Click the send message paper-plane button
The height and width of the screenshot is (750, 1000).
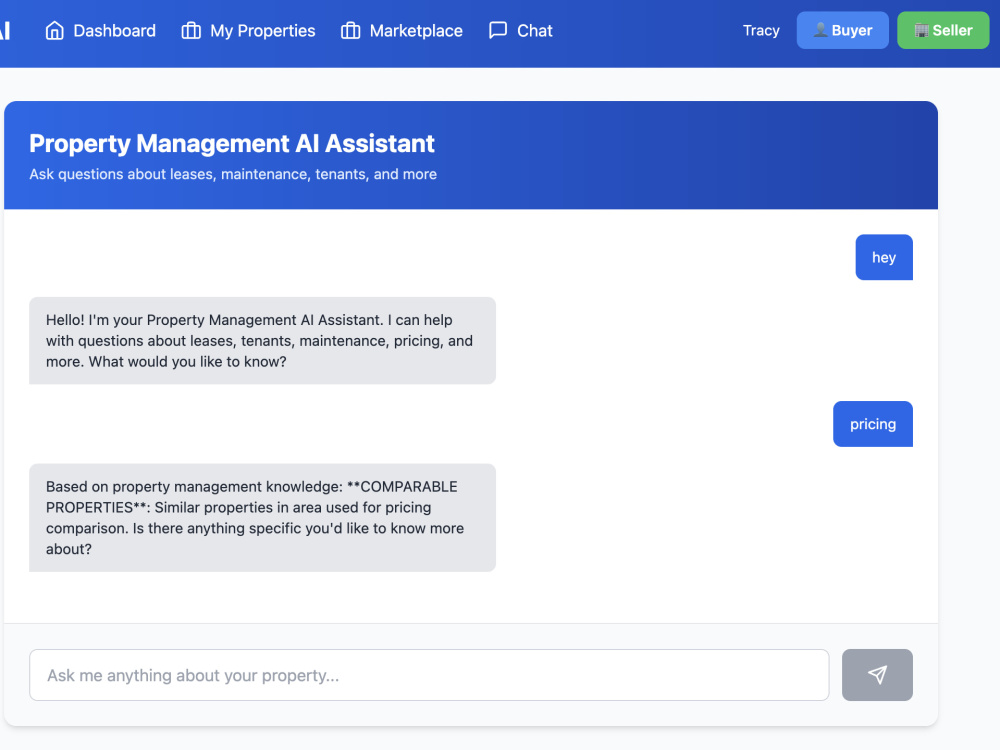(x=877, y=675)
